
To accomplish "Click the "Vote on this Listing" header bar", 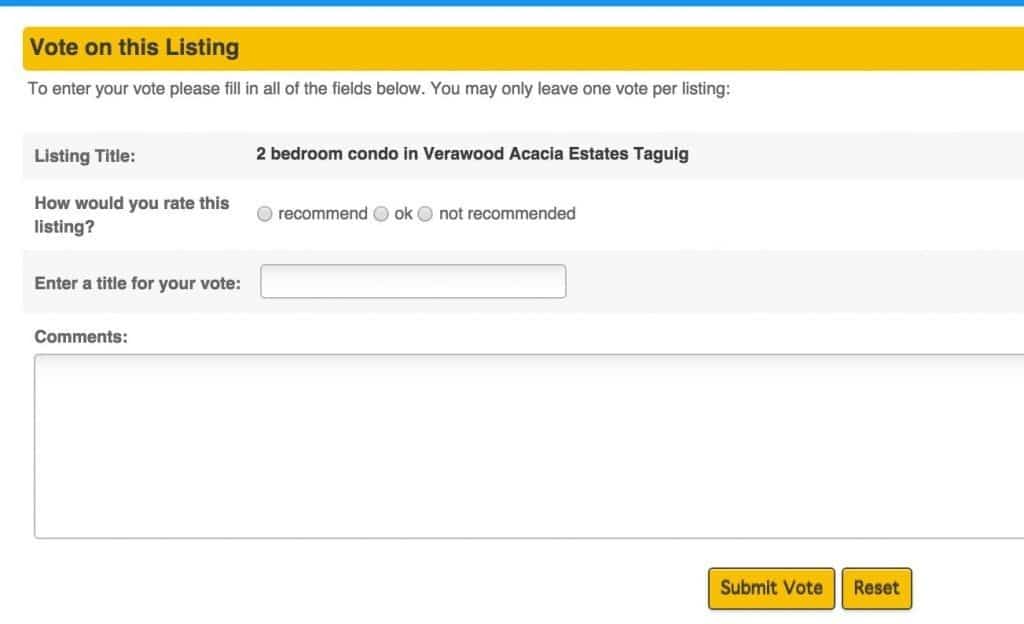I will 135,47.
